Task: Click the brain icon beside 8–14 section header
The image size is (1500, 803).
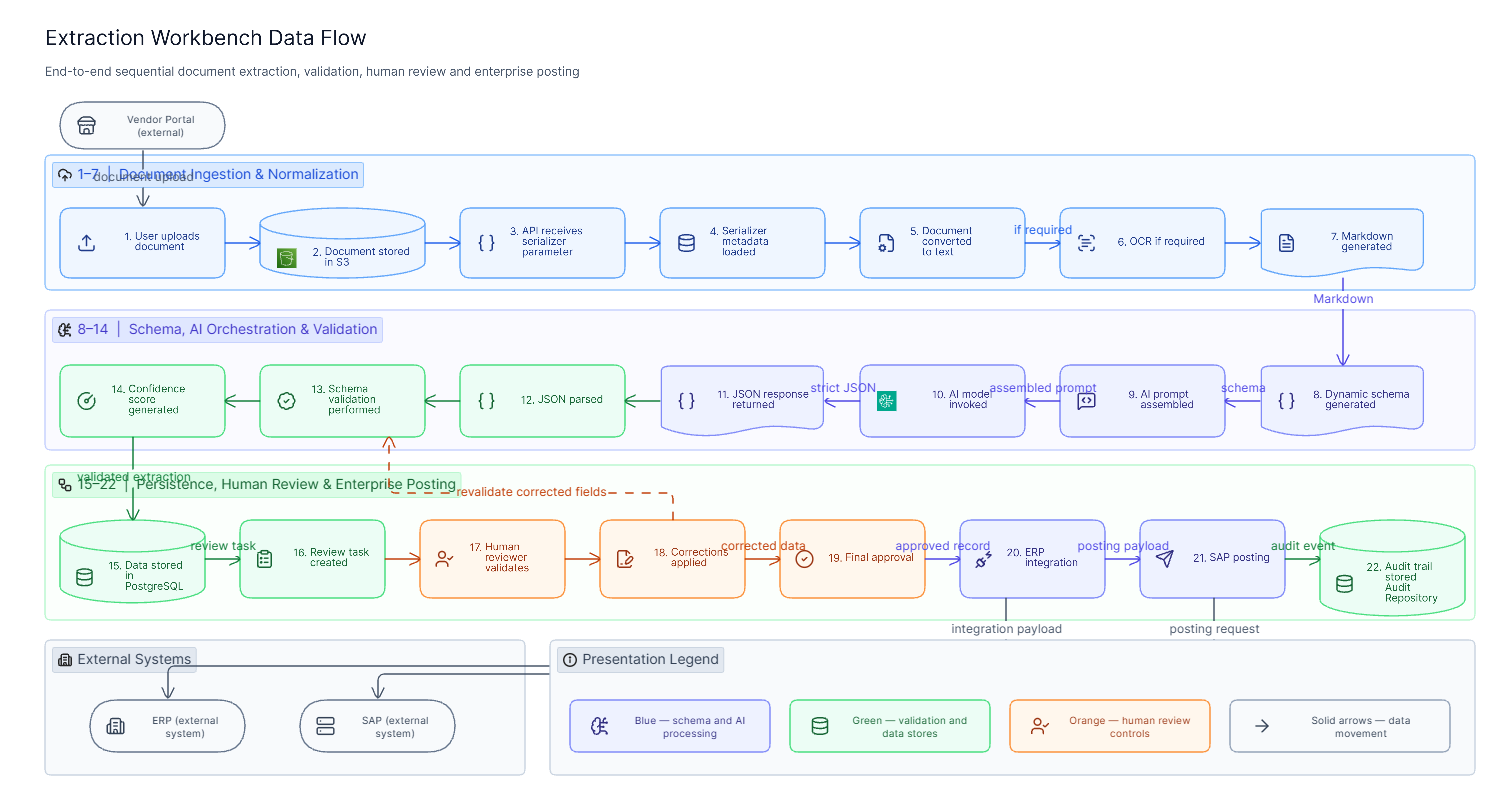Action: click(x=66, y=330)
